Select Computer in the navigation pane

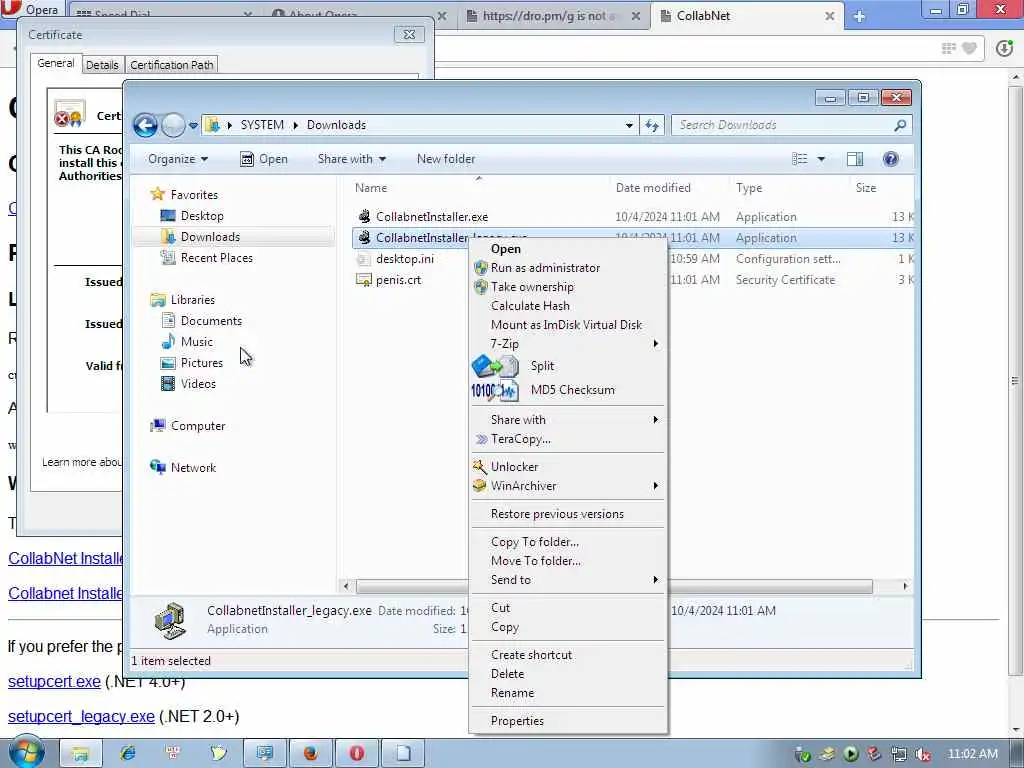198,426
